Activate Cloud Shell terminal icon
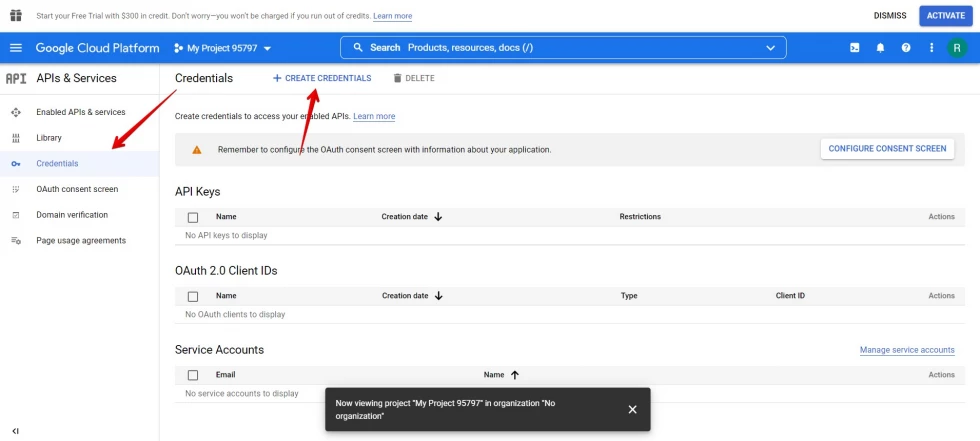Screen dimensions: 980x441 pyautogui.click(x=855, y=48)
